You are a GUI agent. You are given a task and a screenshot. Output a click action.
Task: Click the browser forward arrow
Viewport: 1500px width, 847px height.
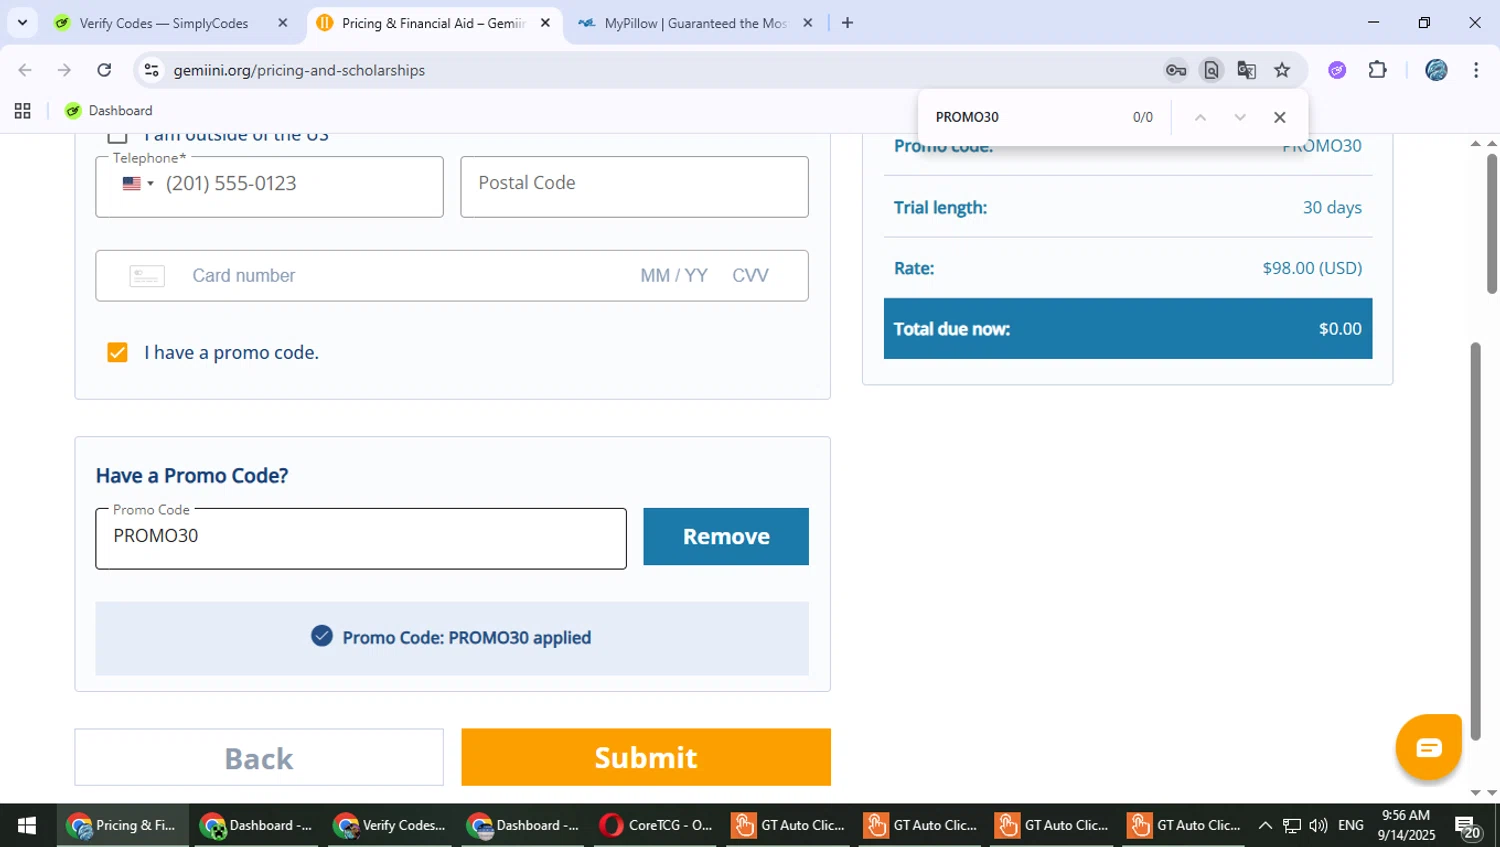tap(64, 70)
